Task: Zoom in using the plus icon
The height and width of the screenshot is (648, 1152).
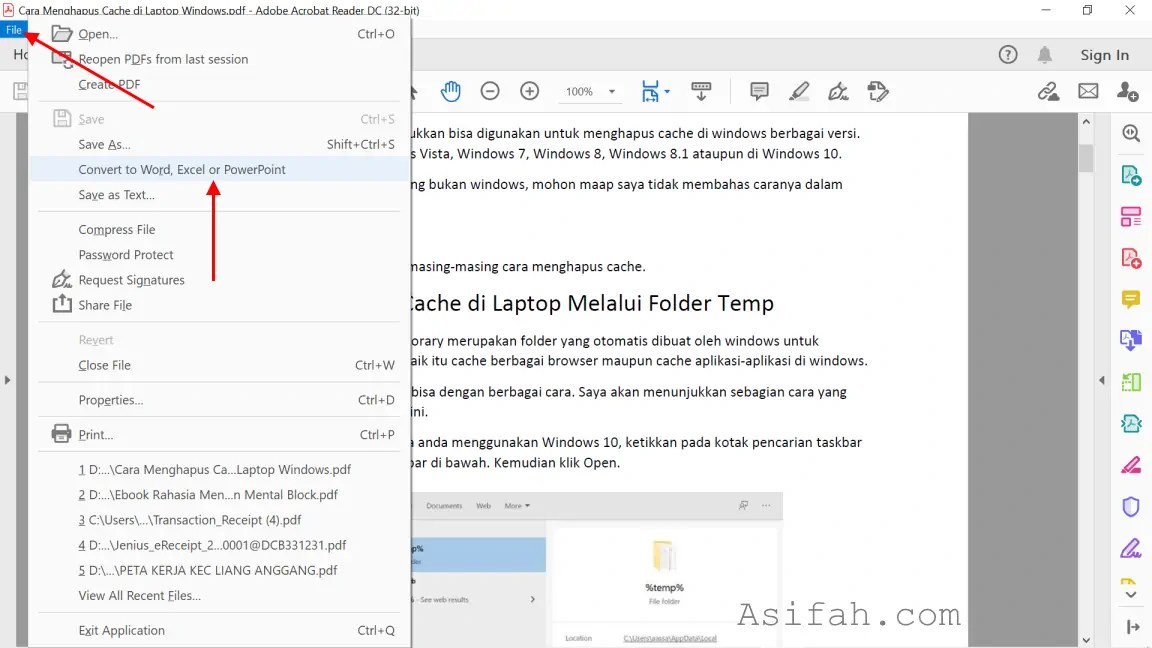Action: click(x=529, y=90)
